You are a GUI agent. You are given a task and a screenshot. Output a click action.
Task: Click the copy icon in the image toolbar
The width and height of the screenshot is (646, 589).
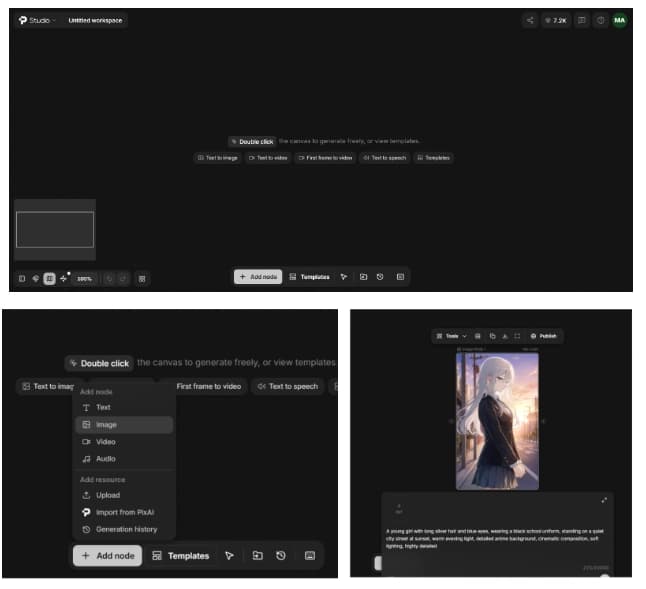tap(492, 336)
